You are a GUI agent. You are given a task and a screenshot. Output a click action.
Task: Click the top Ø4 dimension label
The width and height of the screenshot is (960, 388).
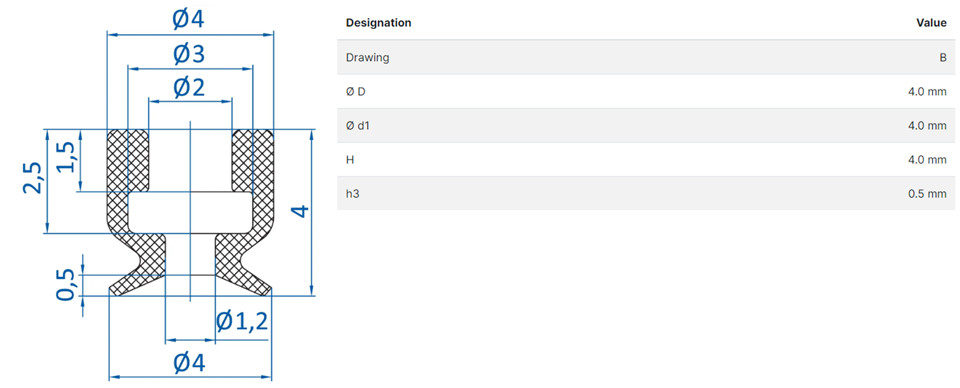click(189, 20)
